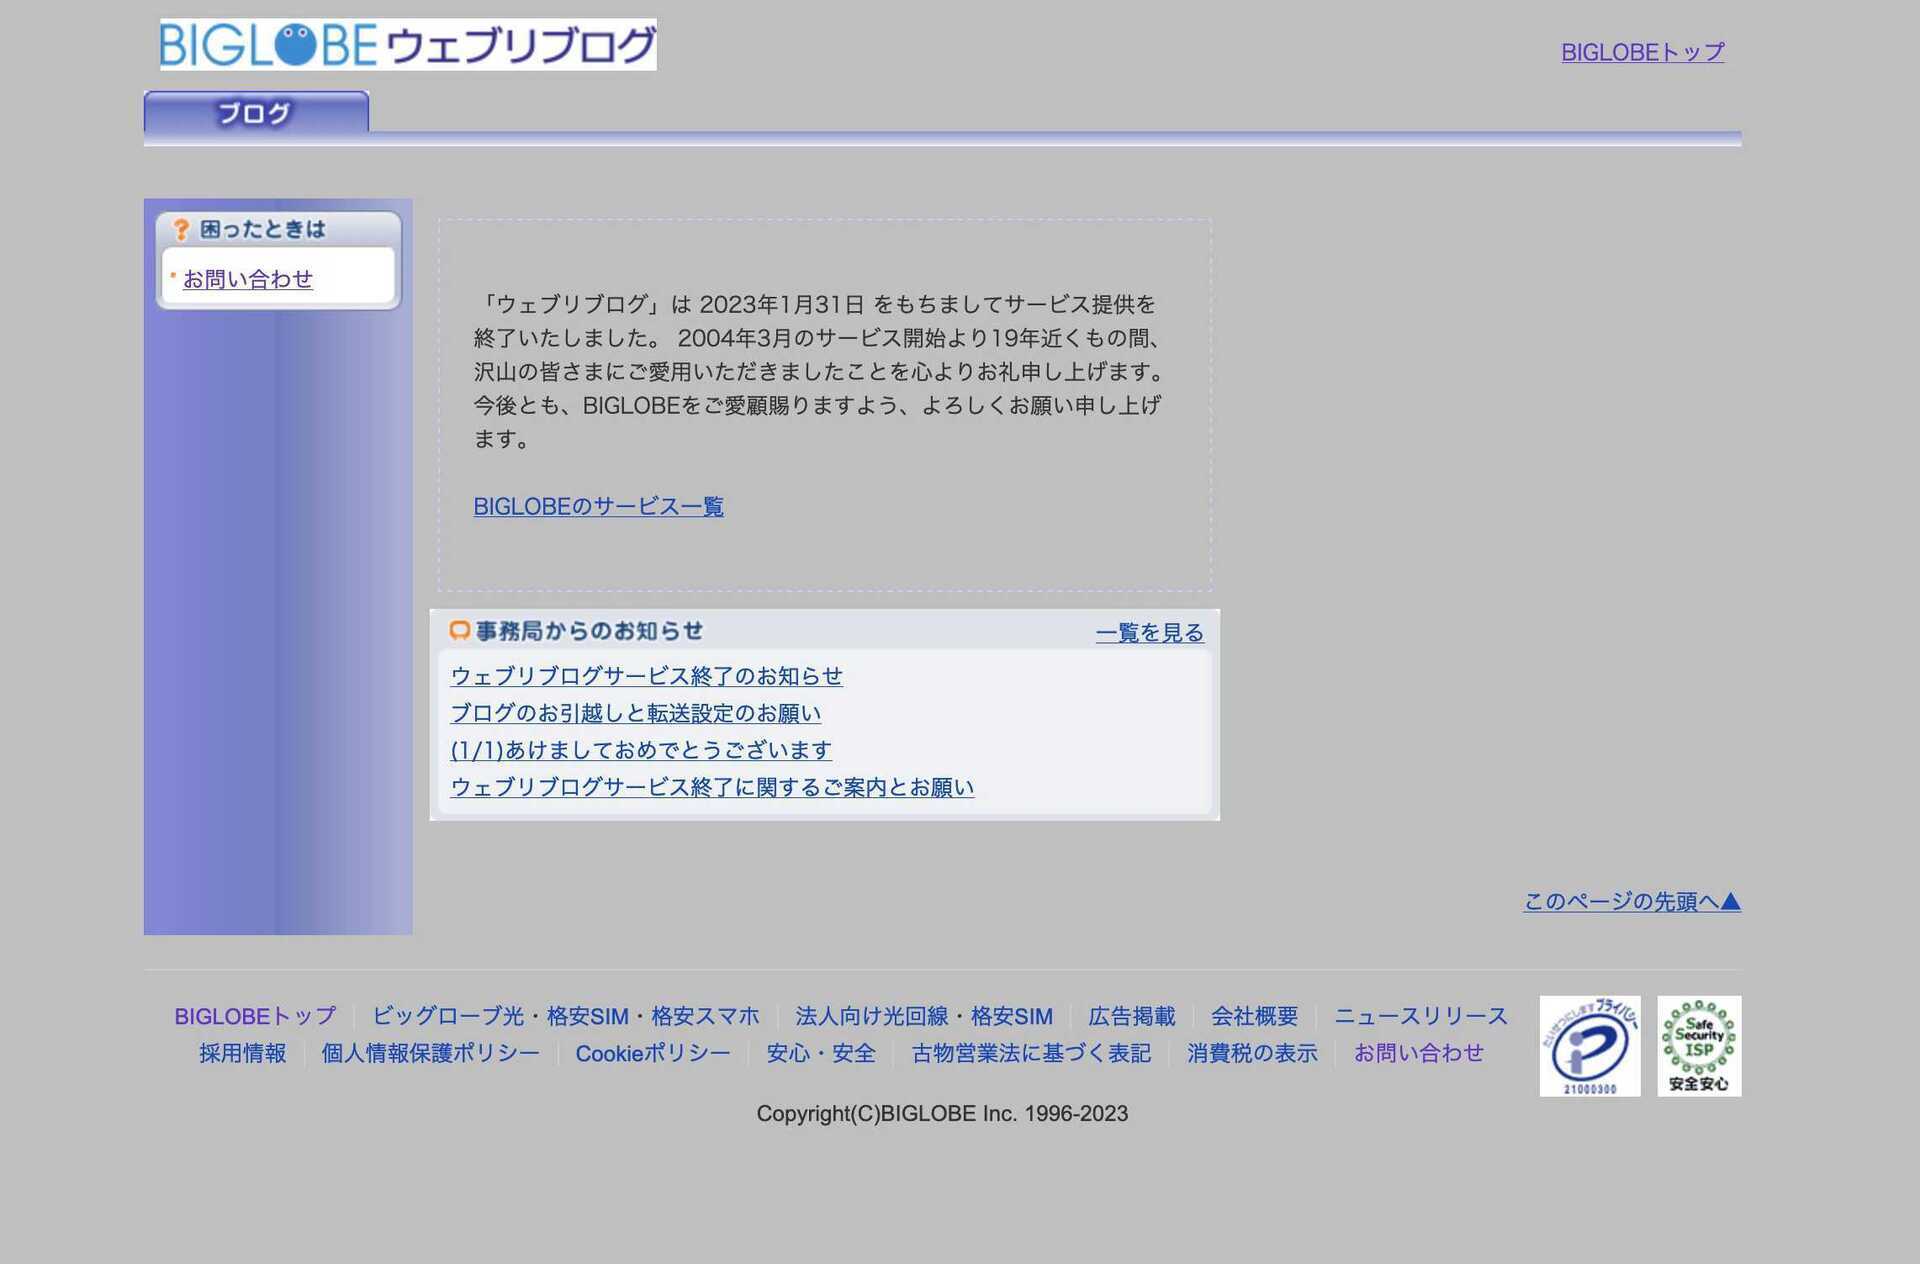1920x1264 pixels.
Task: Open ニュースリリース footer link
Action: [x=1421, y=1017]
